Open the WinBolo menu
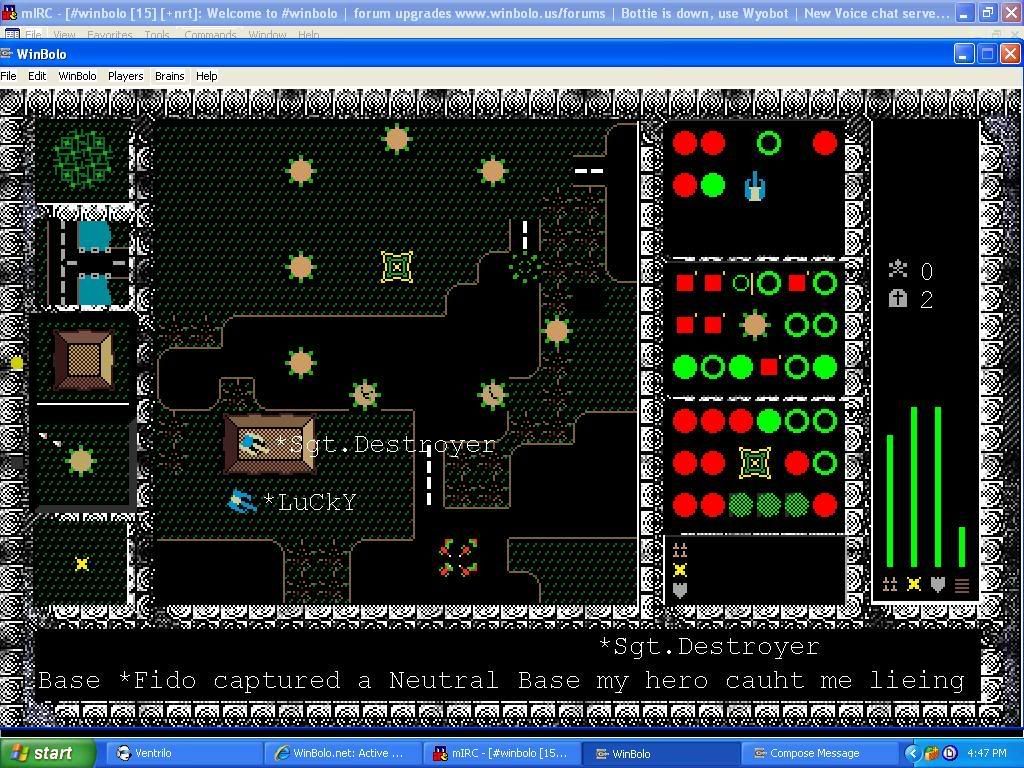Image resolution: width=1024 pixels, height=768 pixels. [77, 76]
